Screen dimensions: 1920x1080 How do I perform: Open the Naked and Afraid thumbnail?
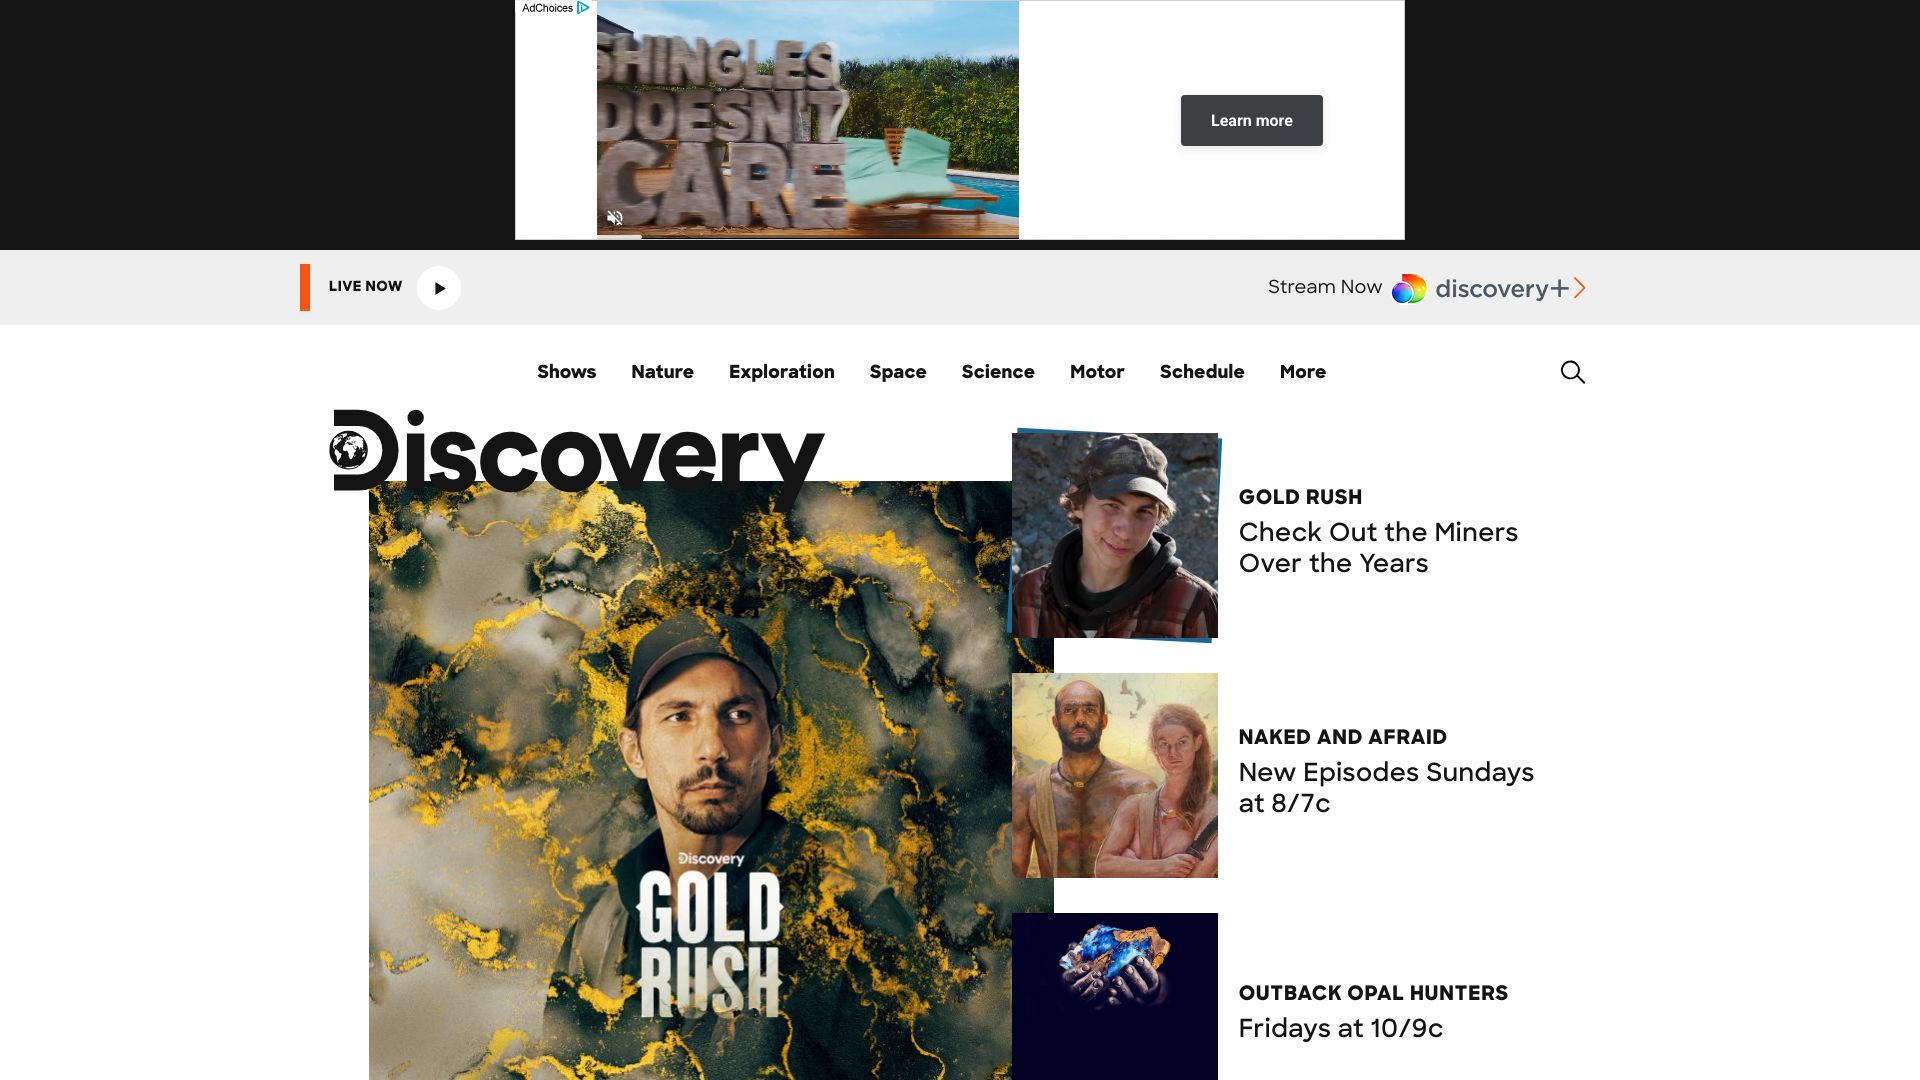pos(1115,775)
